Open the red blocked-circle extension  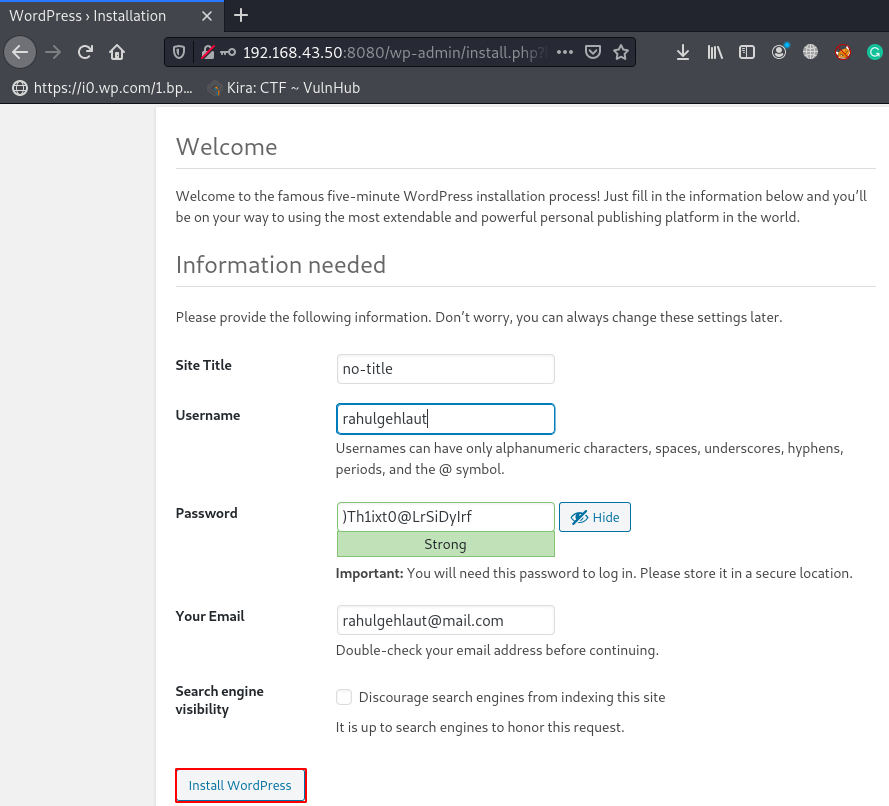click(x=843, y=52)
